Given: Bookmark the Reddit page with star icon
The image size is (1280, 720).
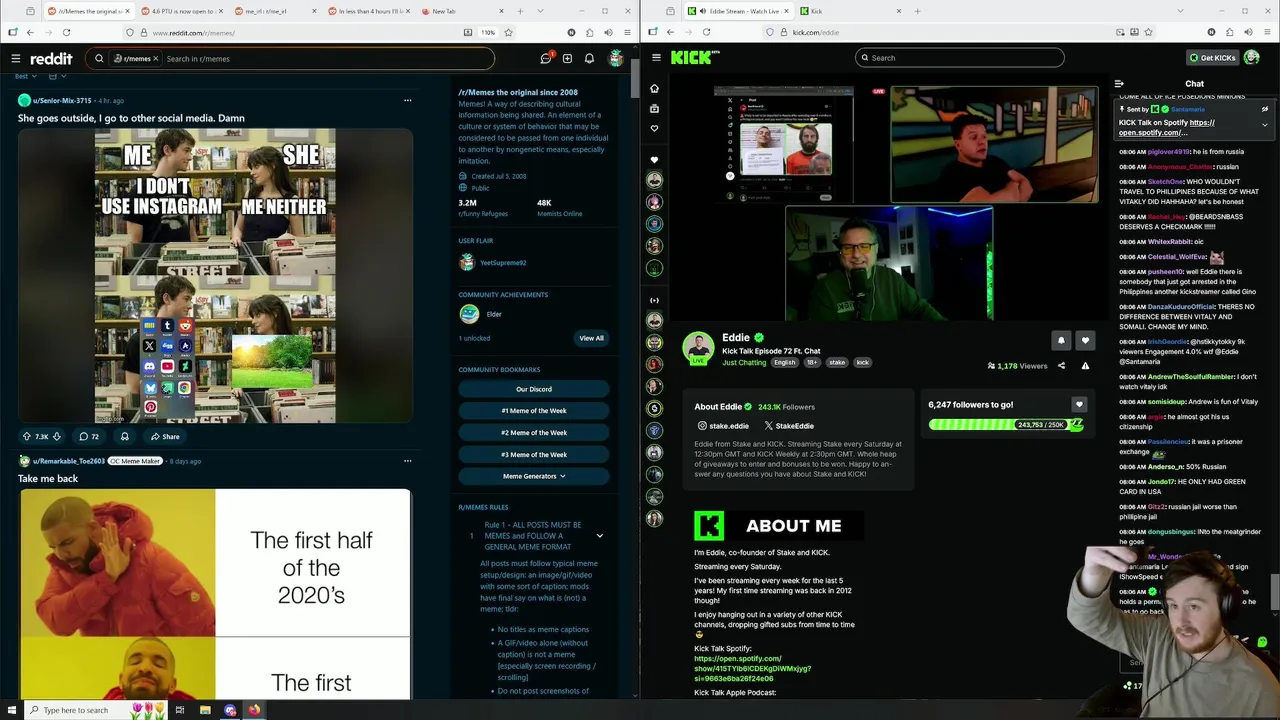Looking at the screenshot, I should click(508, 32).
